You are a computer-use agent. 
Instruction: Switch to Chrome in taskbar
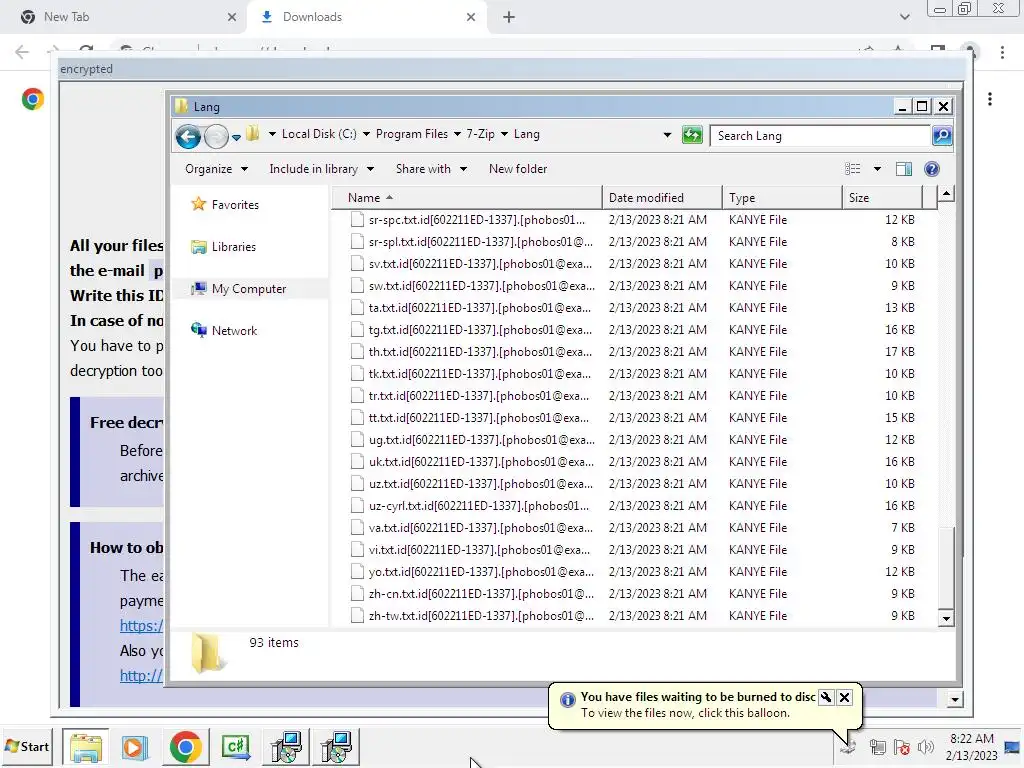(185, 746)
